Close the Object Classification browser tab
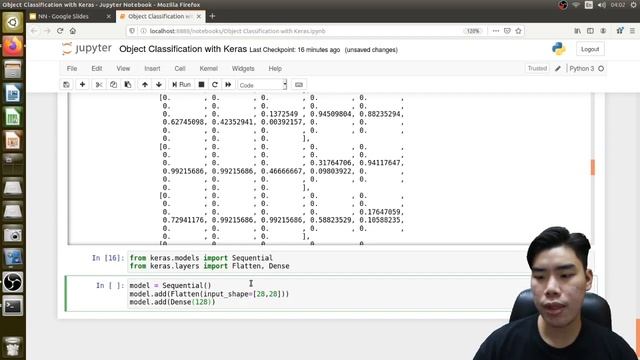The image size is (640, 360). 199,16
